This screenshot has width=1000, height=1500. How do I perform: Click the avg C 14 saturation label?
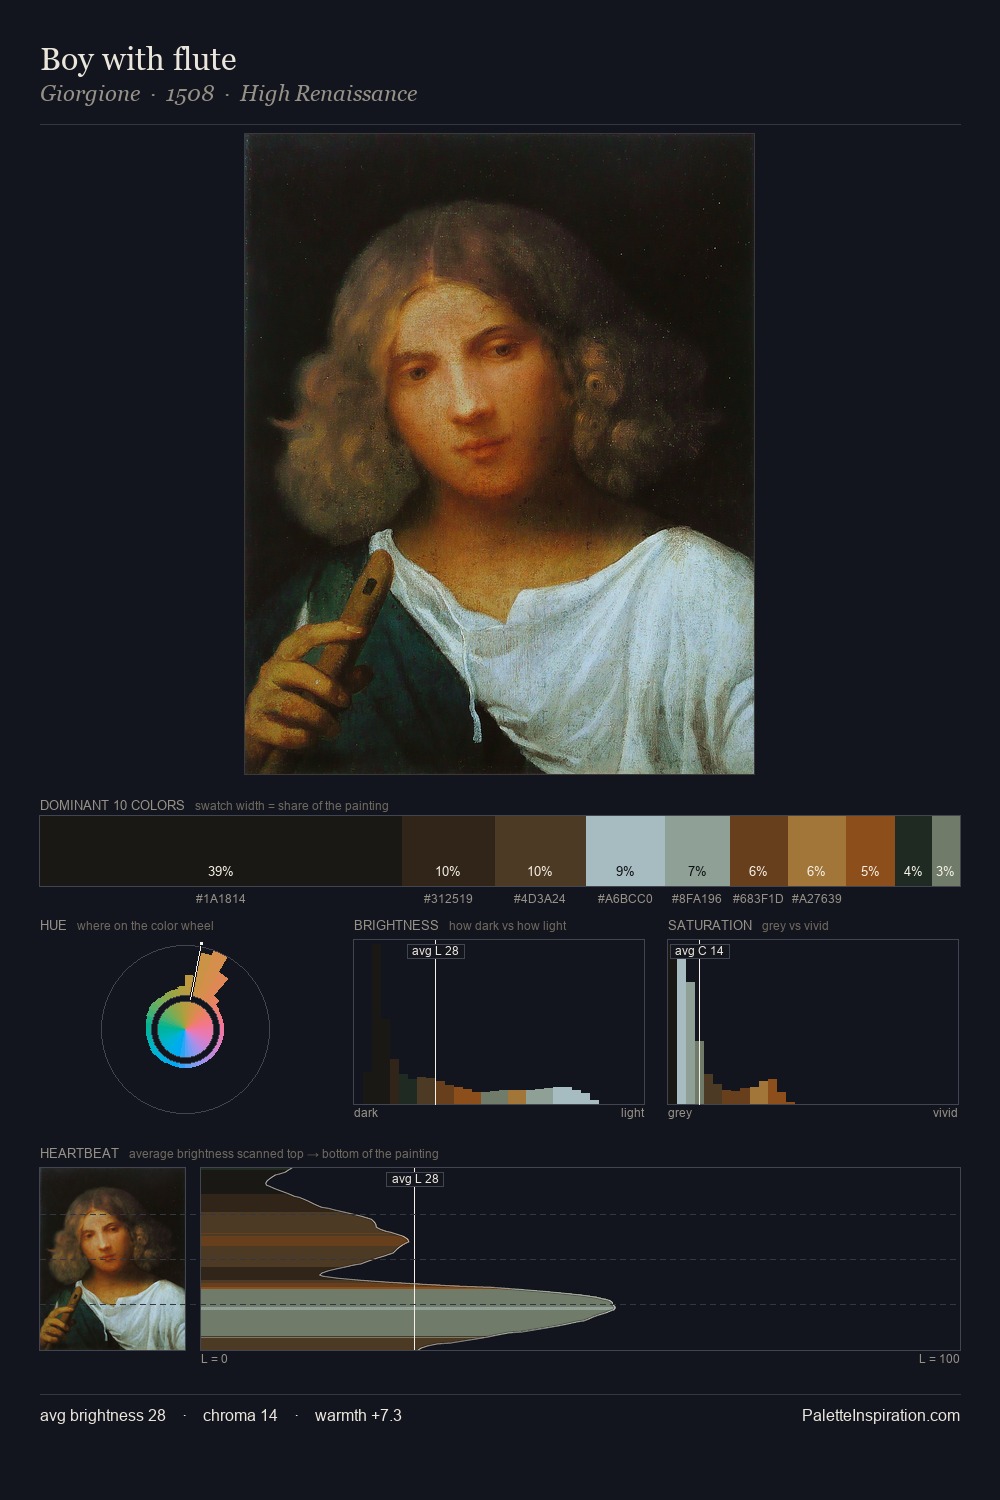(699, 951)
